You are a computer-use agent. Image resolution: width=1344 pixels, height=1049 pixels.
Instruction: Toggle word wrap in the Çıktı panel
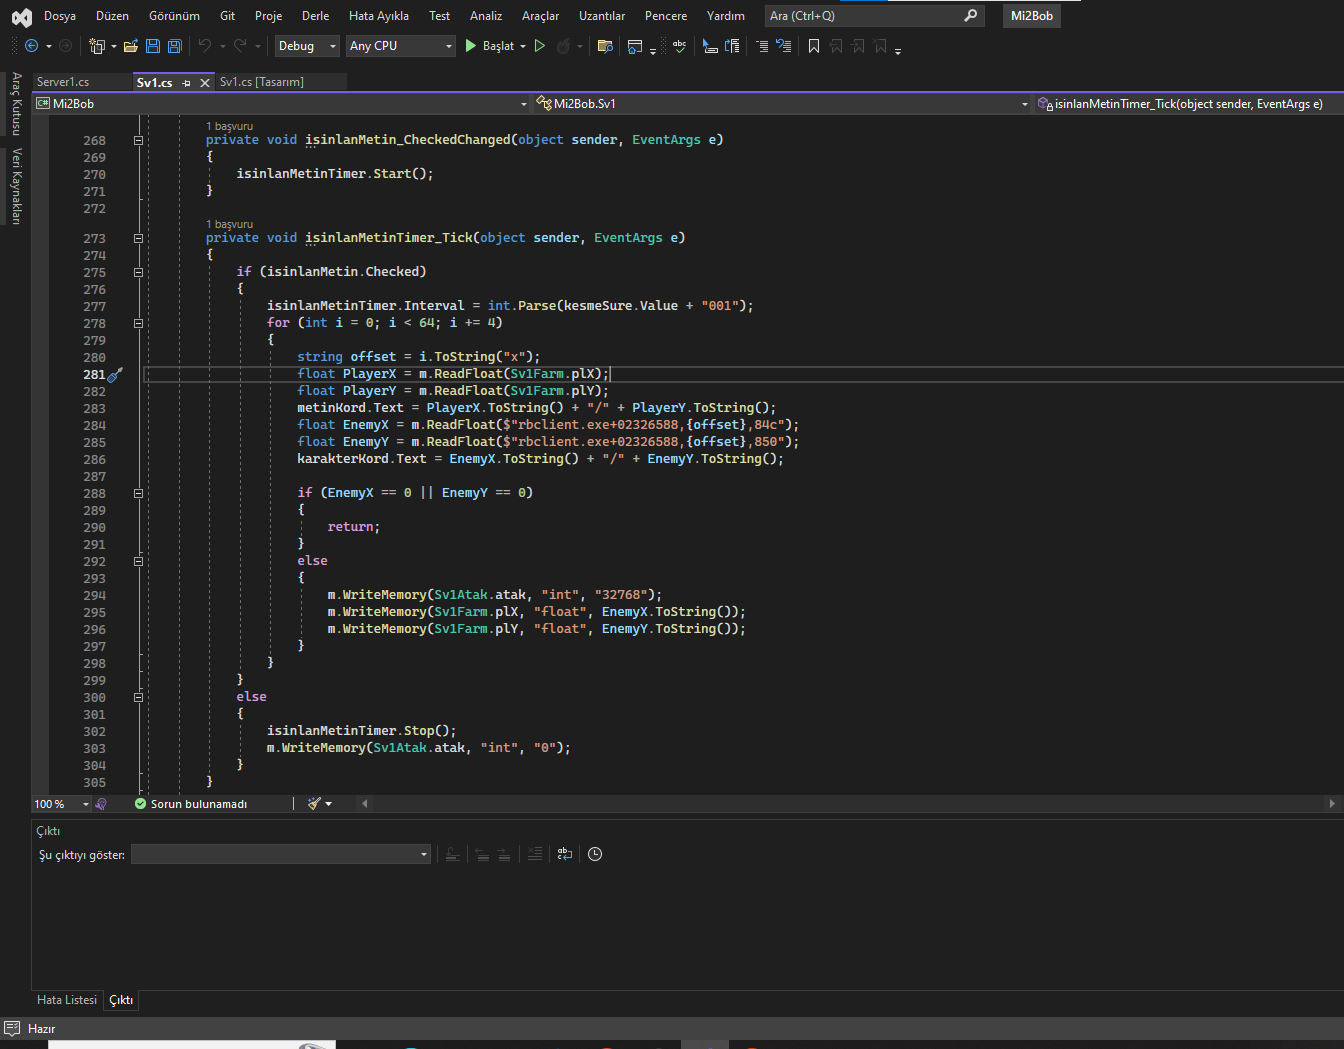click(565, 854)
